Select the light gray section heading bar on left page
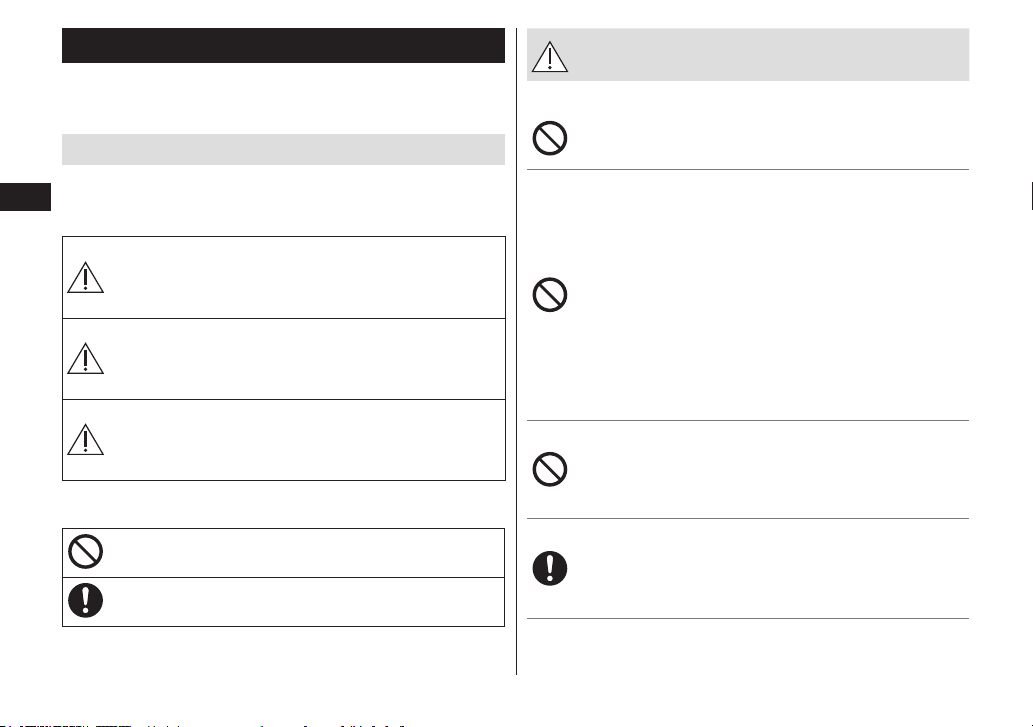 click(283, 149)
